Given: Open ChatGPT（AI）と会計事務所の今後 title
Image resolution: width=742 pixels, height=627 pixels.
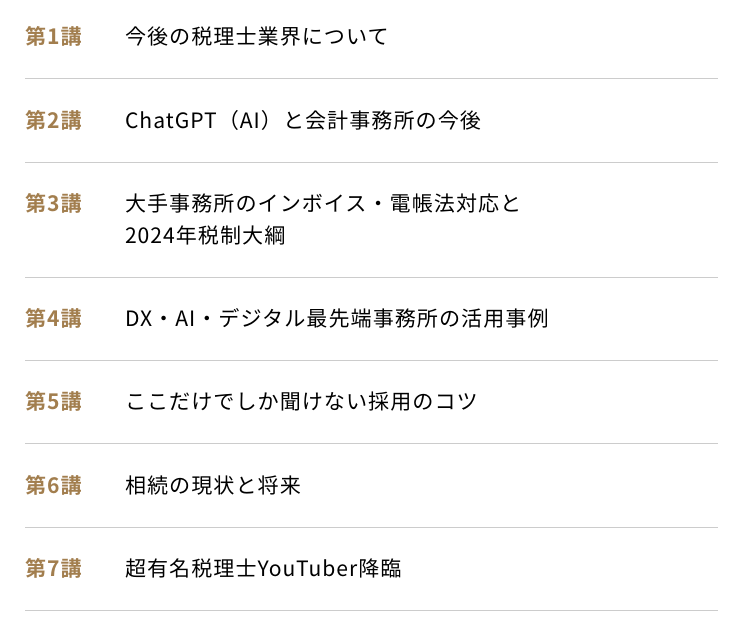Looking at the screenshot, I should 303,120.
